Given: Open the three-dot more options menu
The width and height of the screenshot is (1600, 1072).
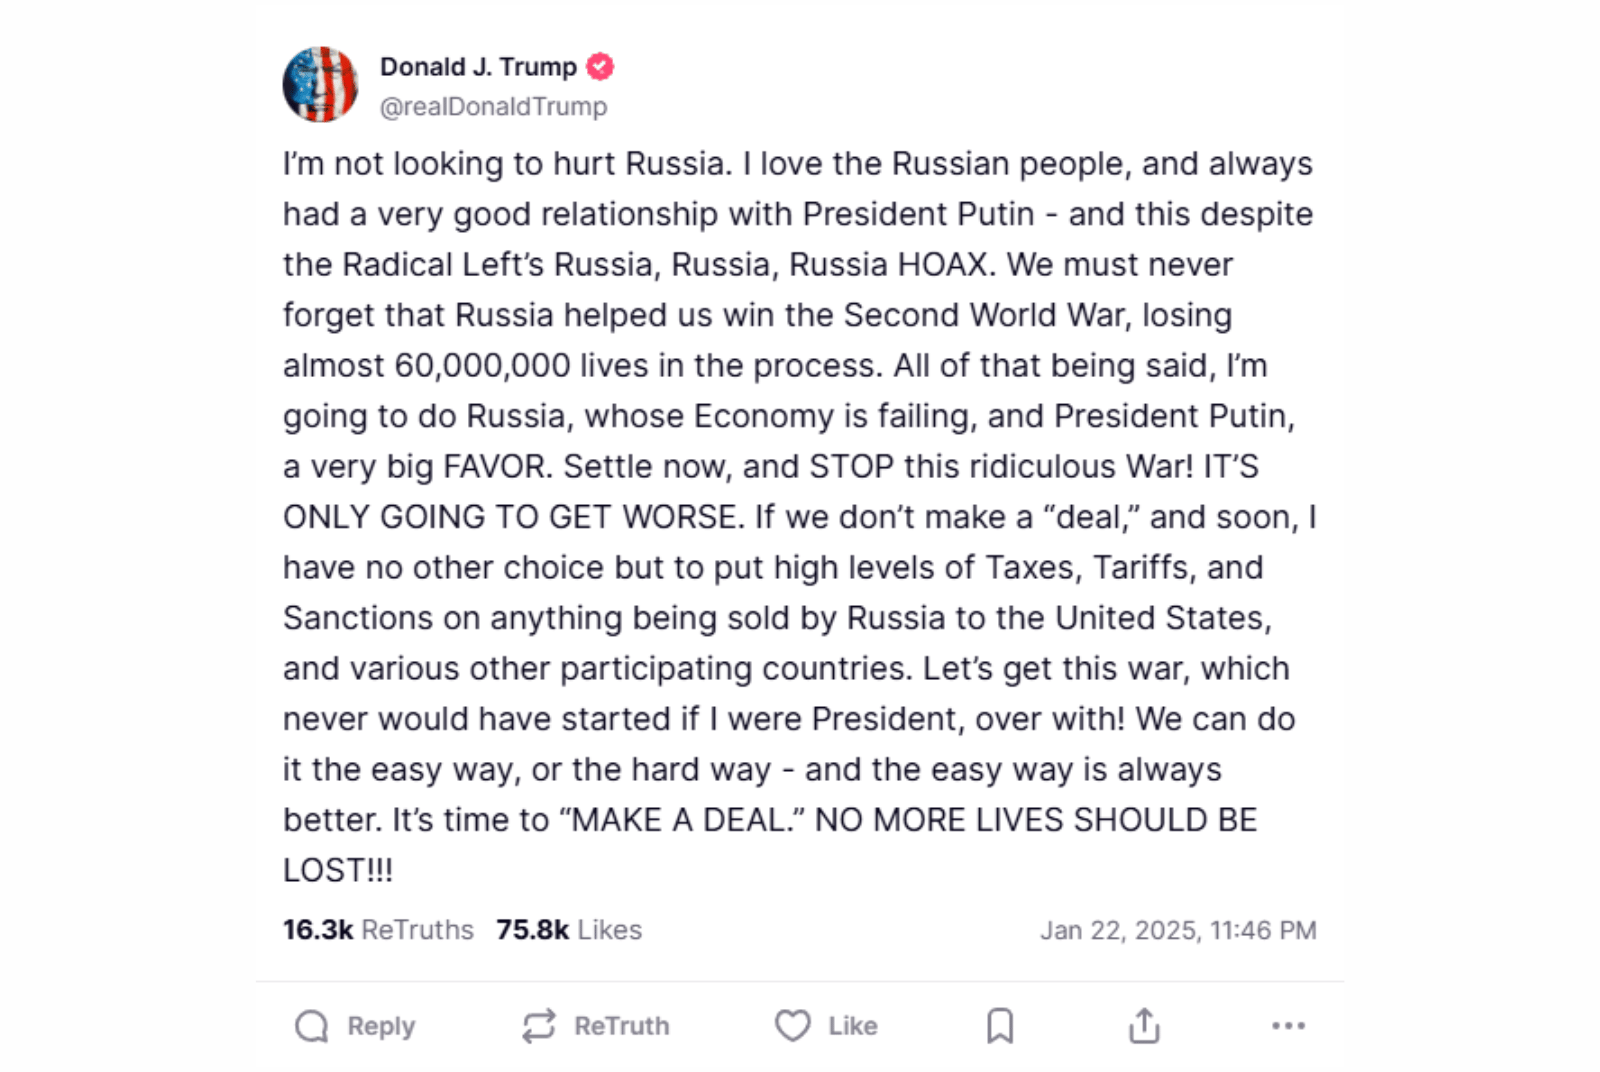Looking at the screenshot, I should pyautogui.click(x=1288, y=1026).
